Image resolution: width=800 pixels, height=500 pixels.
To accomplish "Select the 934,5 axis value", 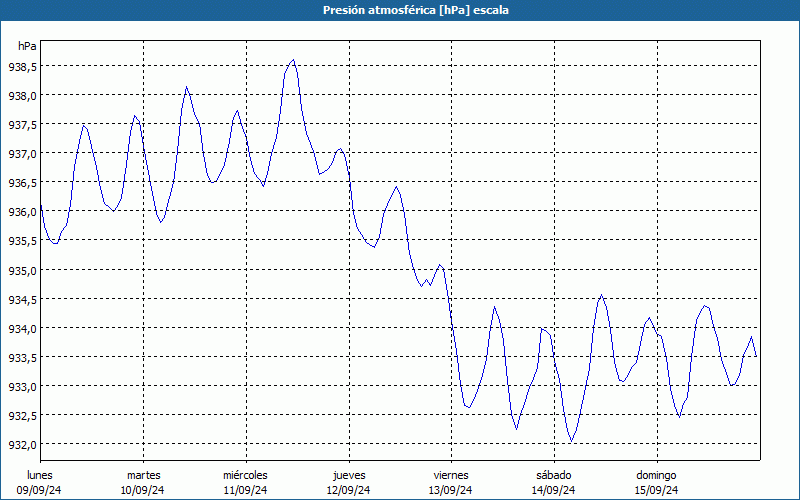I will tap(22, 299).
